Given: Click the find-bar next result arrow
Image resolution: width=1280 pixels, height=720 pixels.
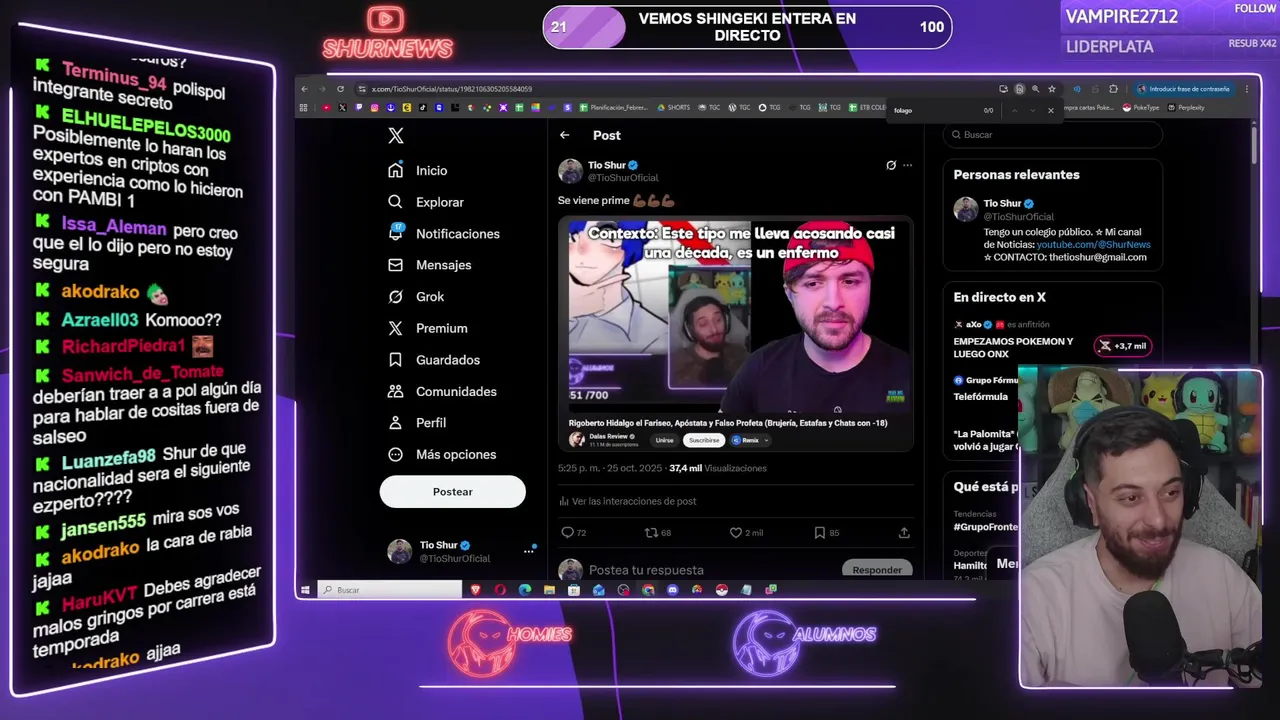Looking at the screenshot, I should (1032, 110).
